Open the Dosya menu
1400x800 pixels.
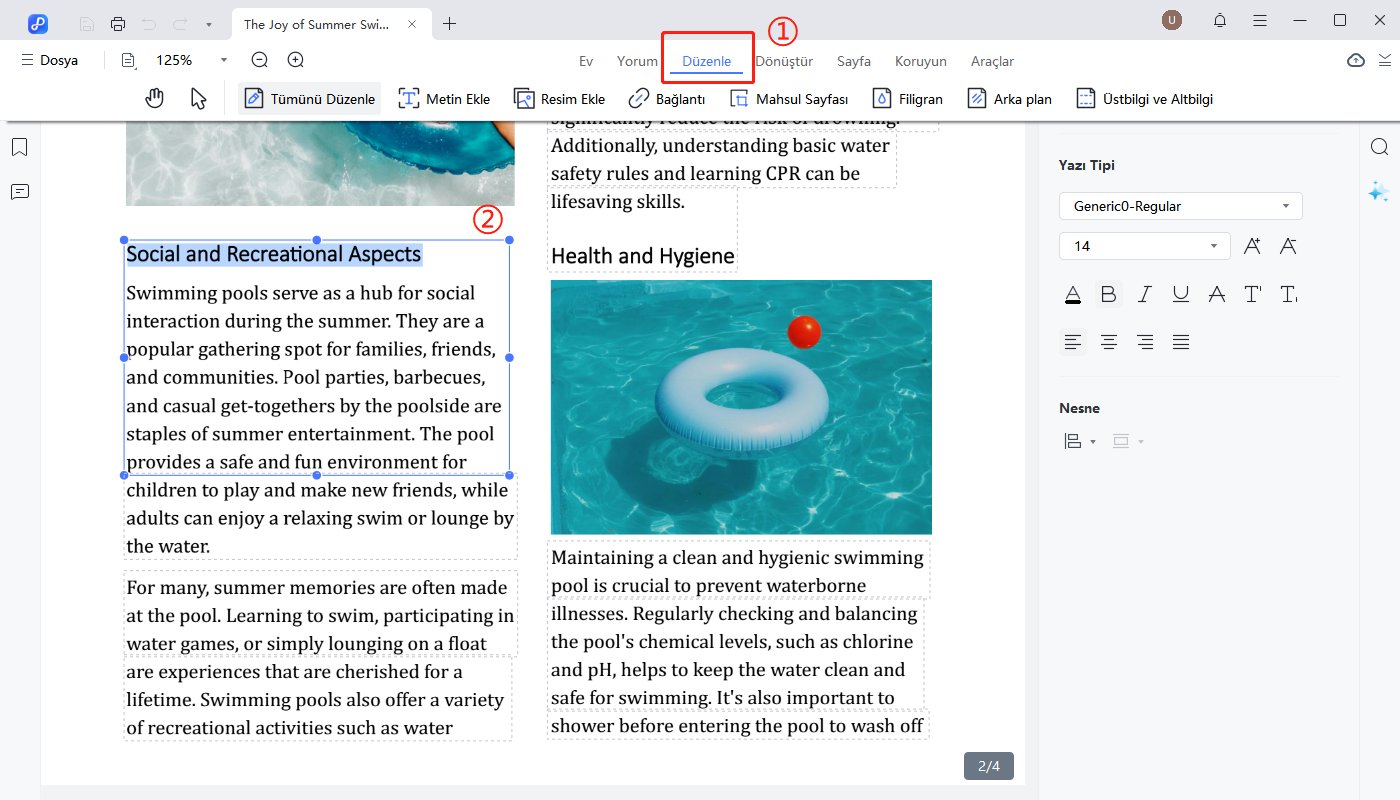(49, 60)
